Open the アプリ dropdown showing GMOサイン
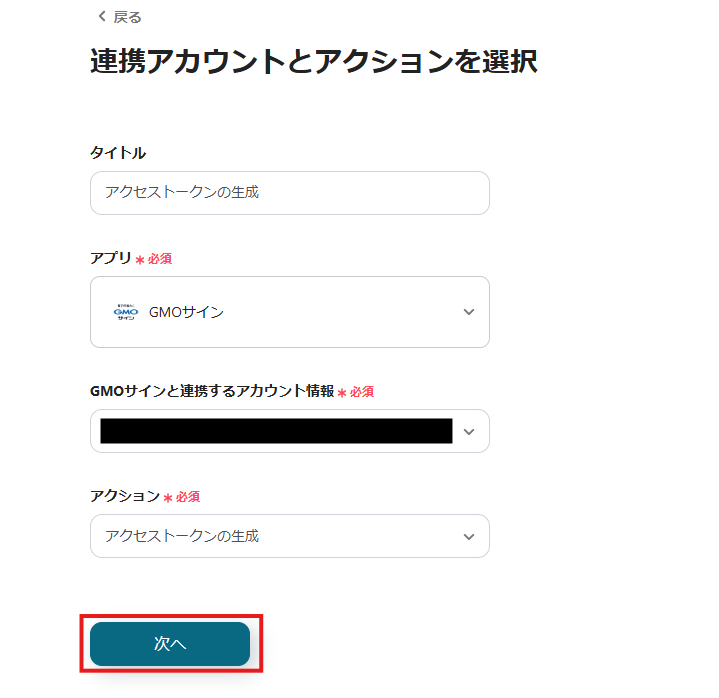 (x=289, y=312)
